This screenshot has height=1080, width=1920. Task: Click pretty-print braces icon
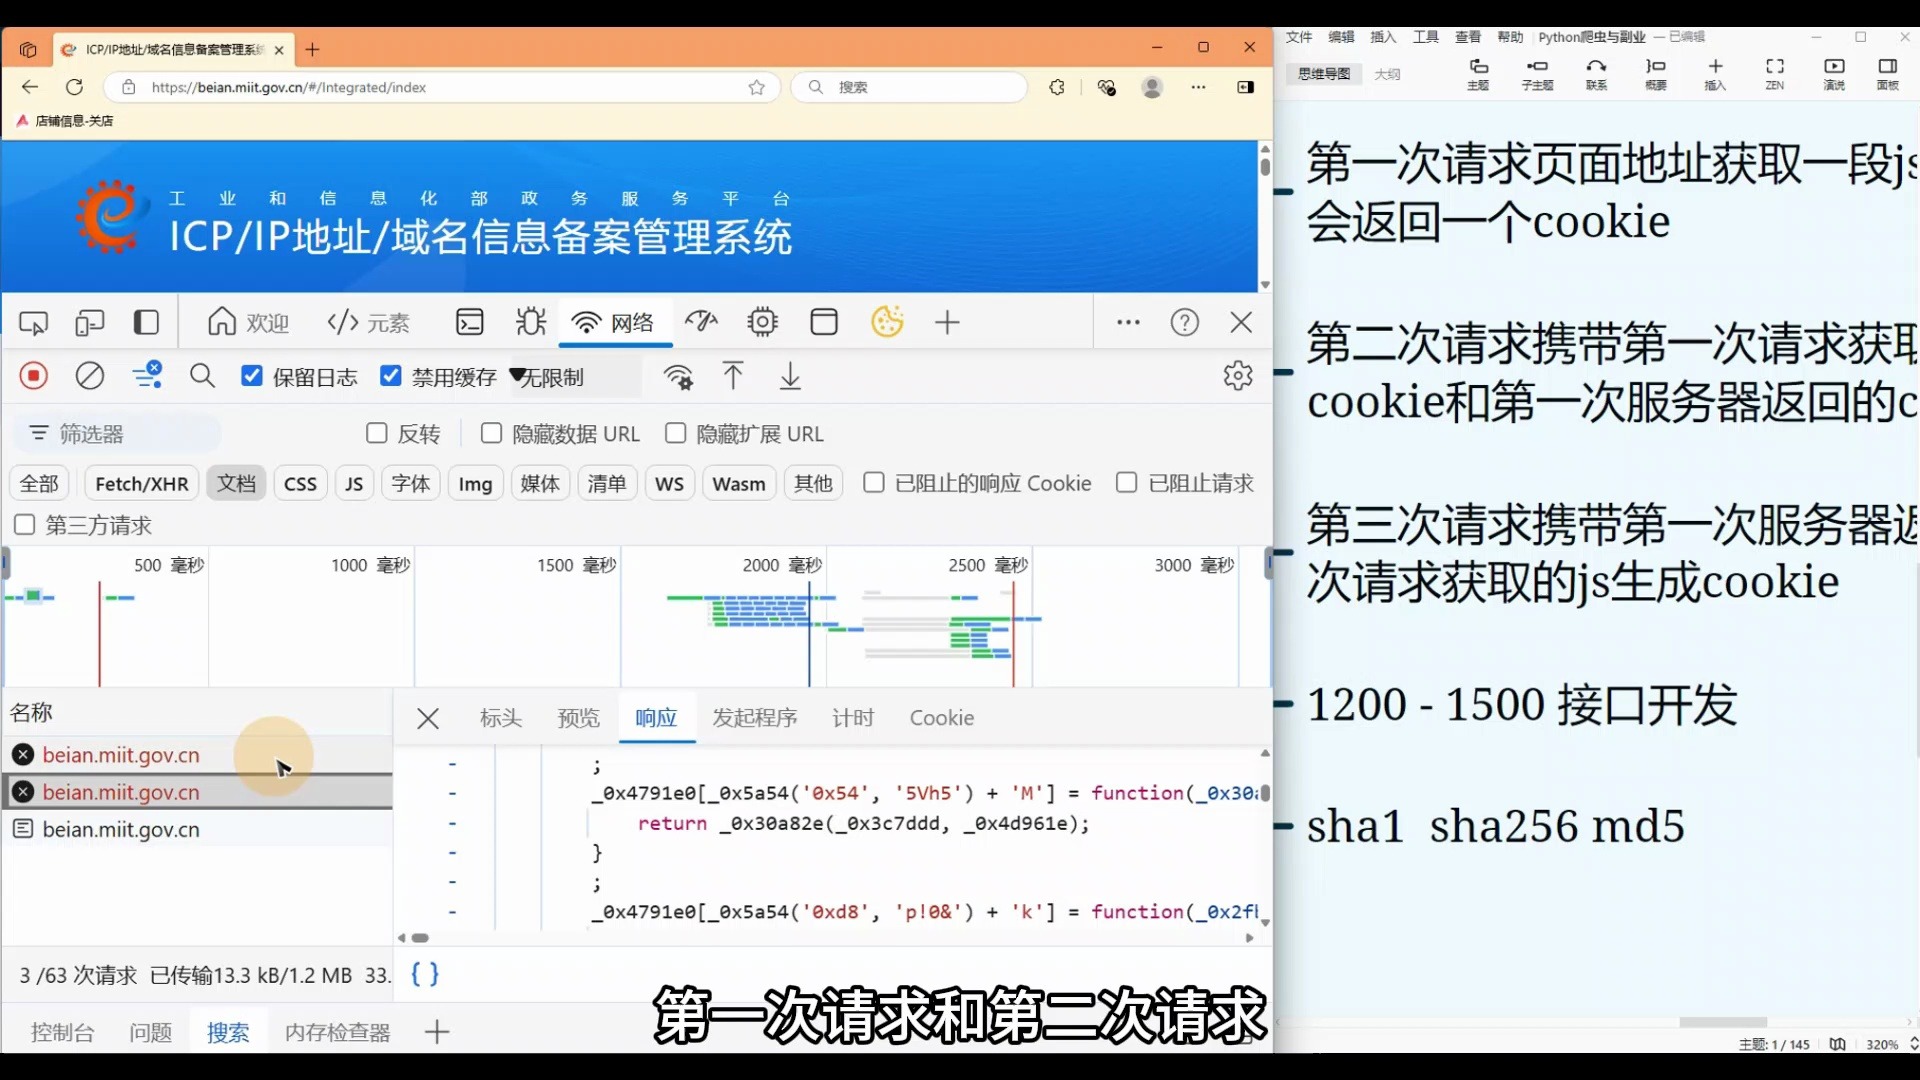(425, 974)
